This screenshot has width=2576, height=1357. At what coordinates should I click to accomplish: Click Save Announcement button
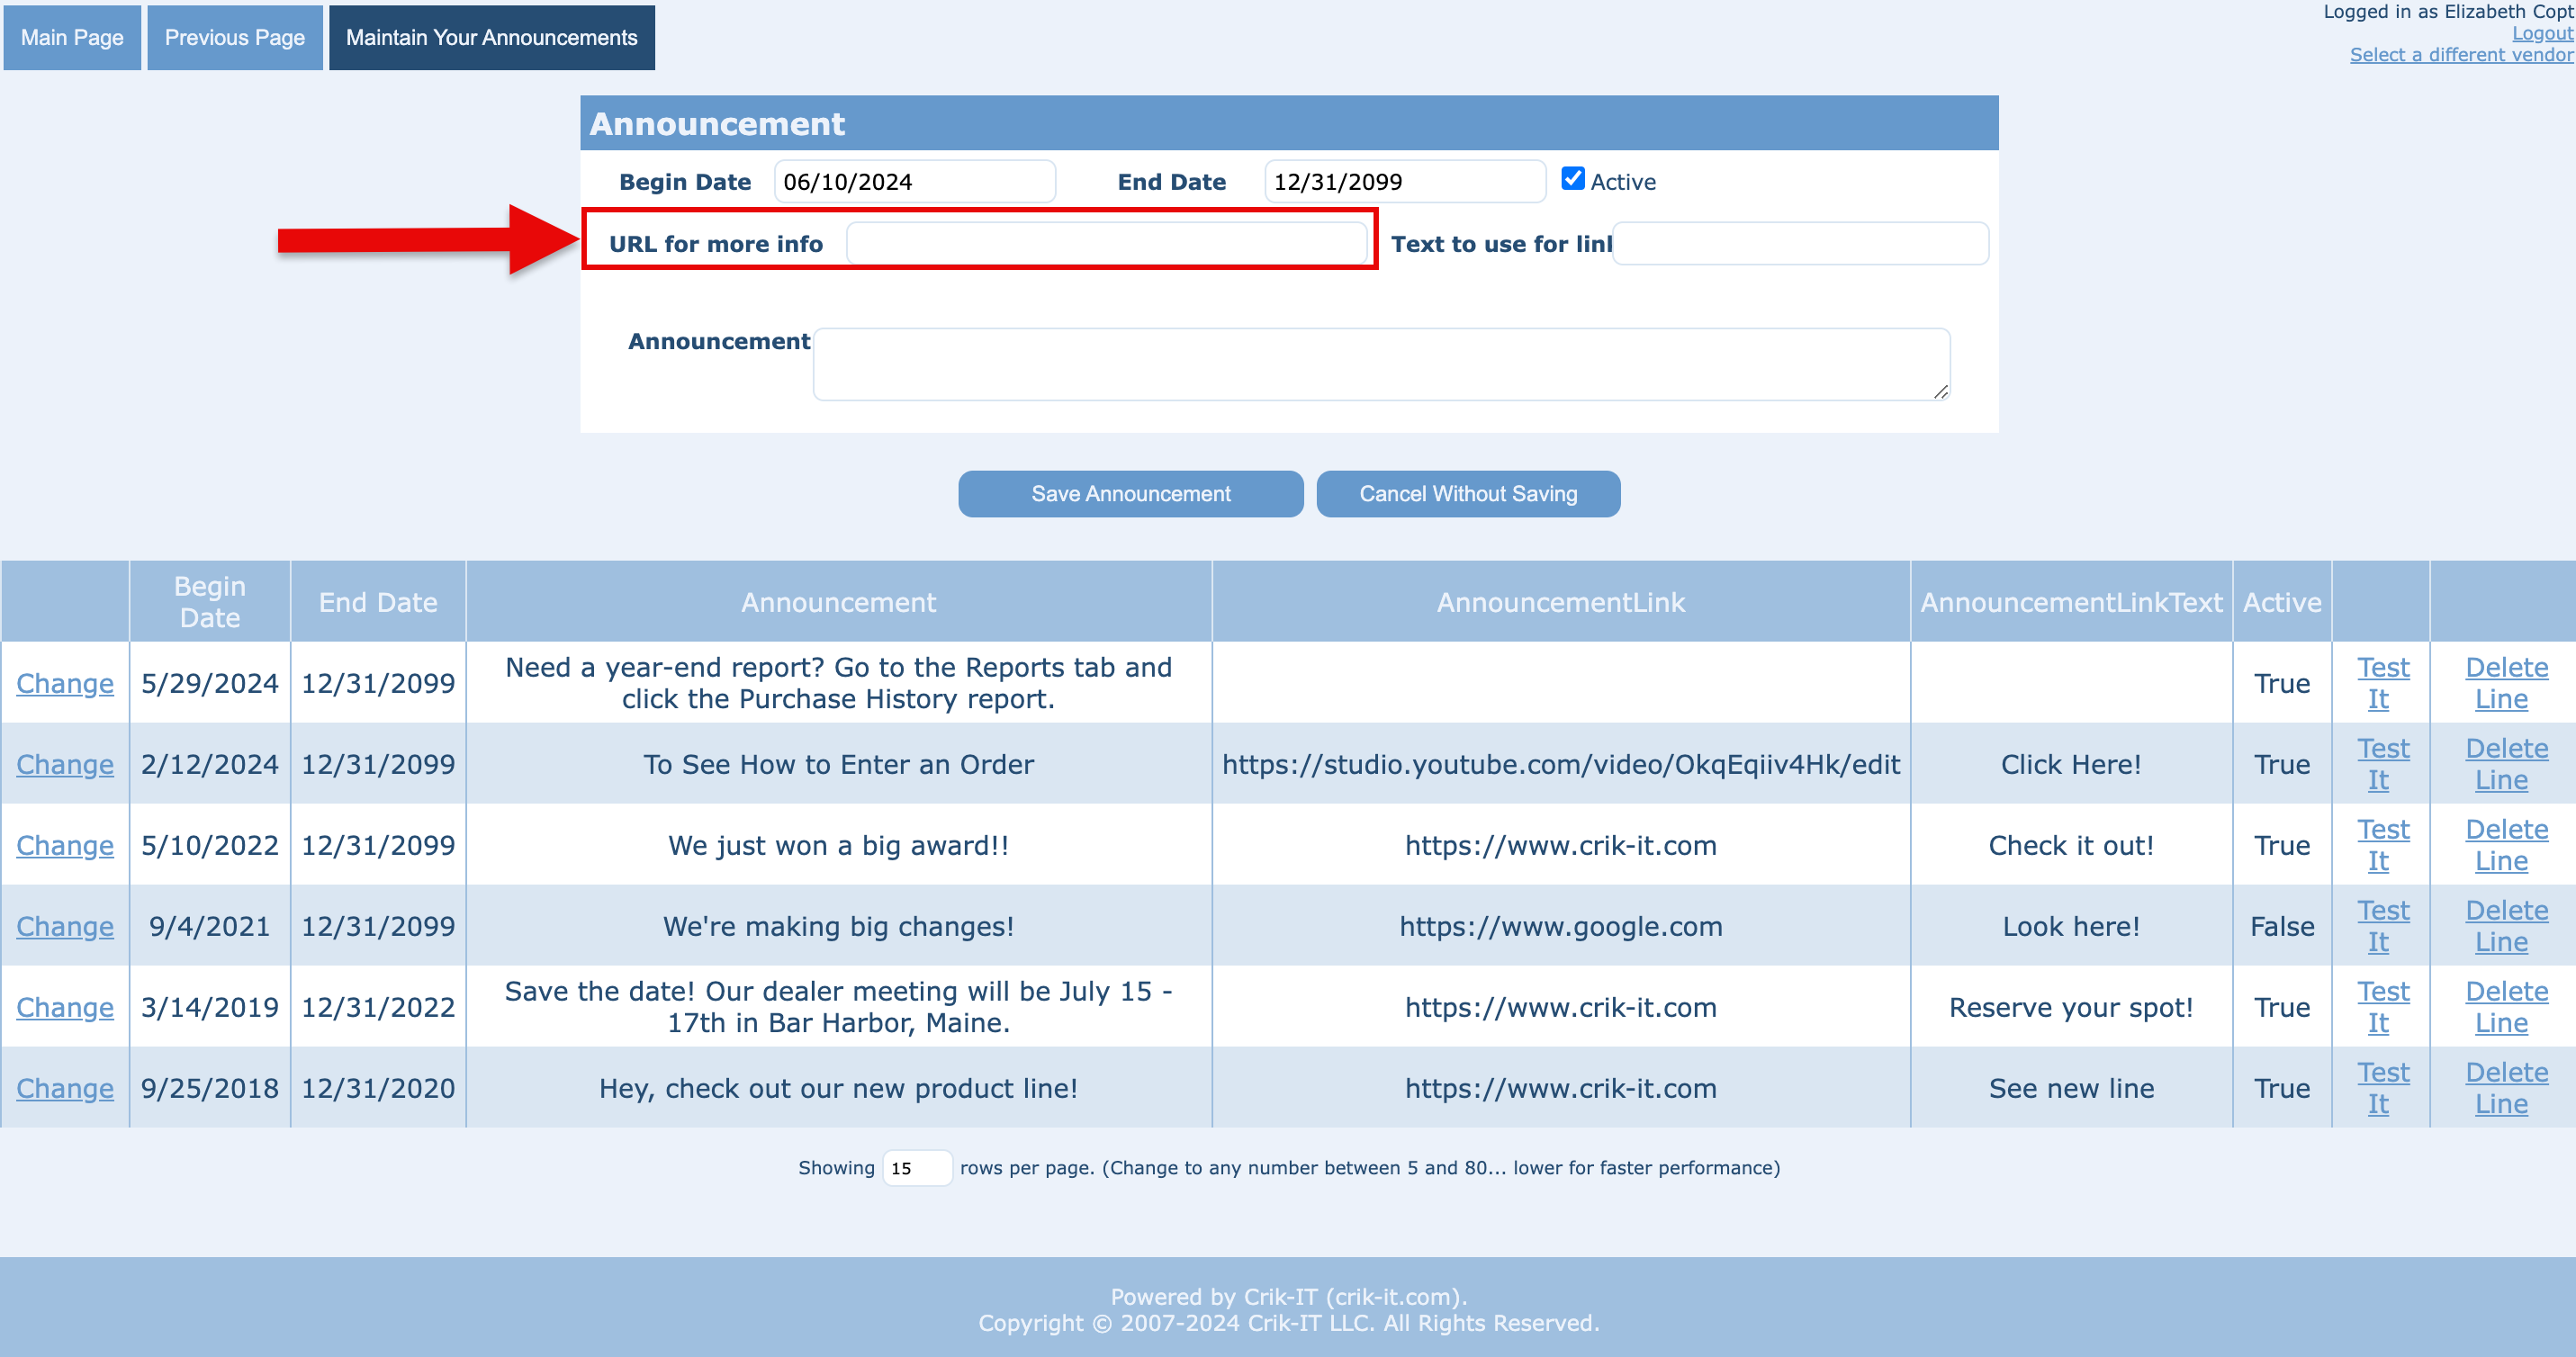[1130, 494]
